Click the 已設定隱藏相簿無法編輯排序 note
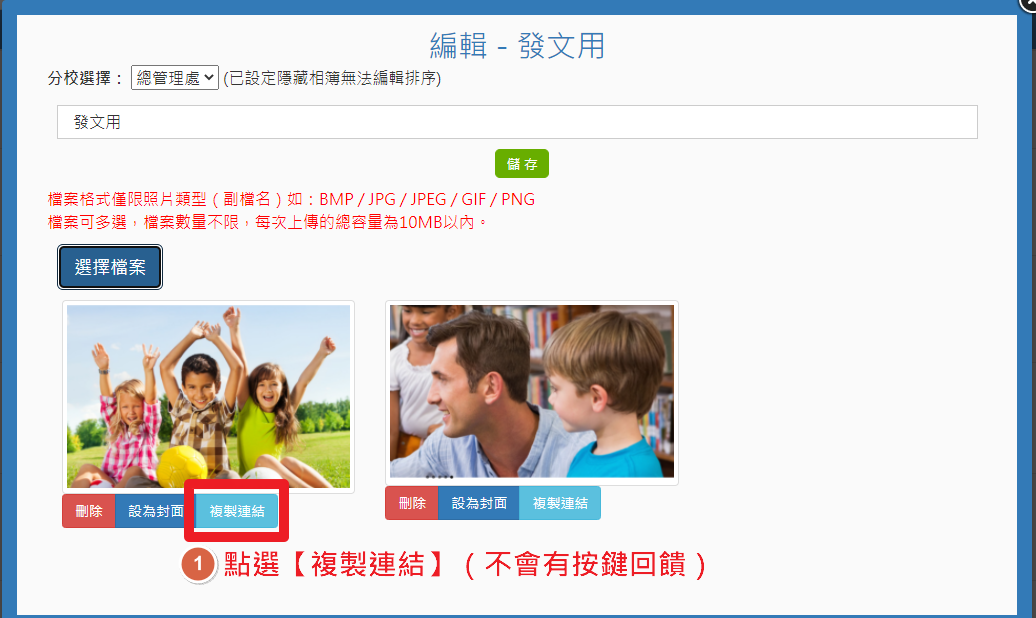Screen dimensions: 1036x618 pos(332,78)
